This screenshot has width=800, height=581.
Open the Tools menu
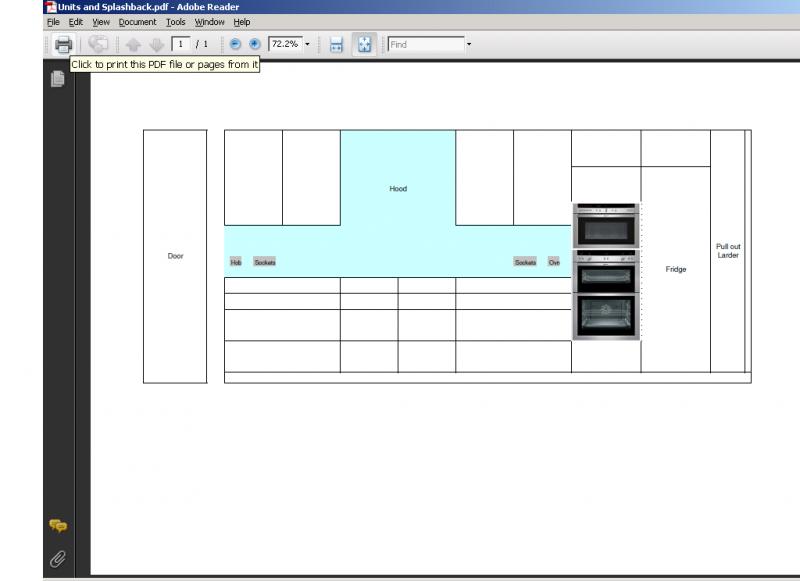pyautogui.click(x=176, y=22)
